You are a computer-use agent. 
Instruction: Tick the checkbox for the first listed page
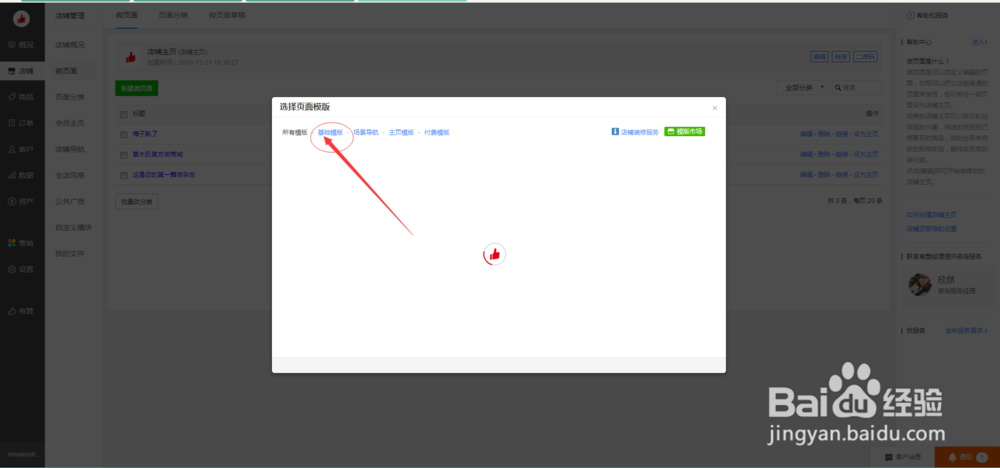point(124,135)
